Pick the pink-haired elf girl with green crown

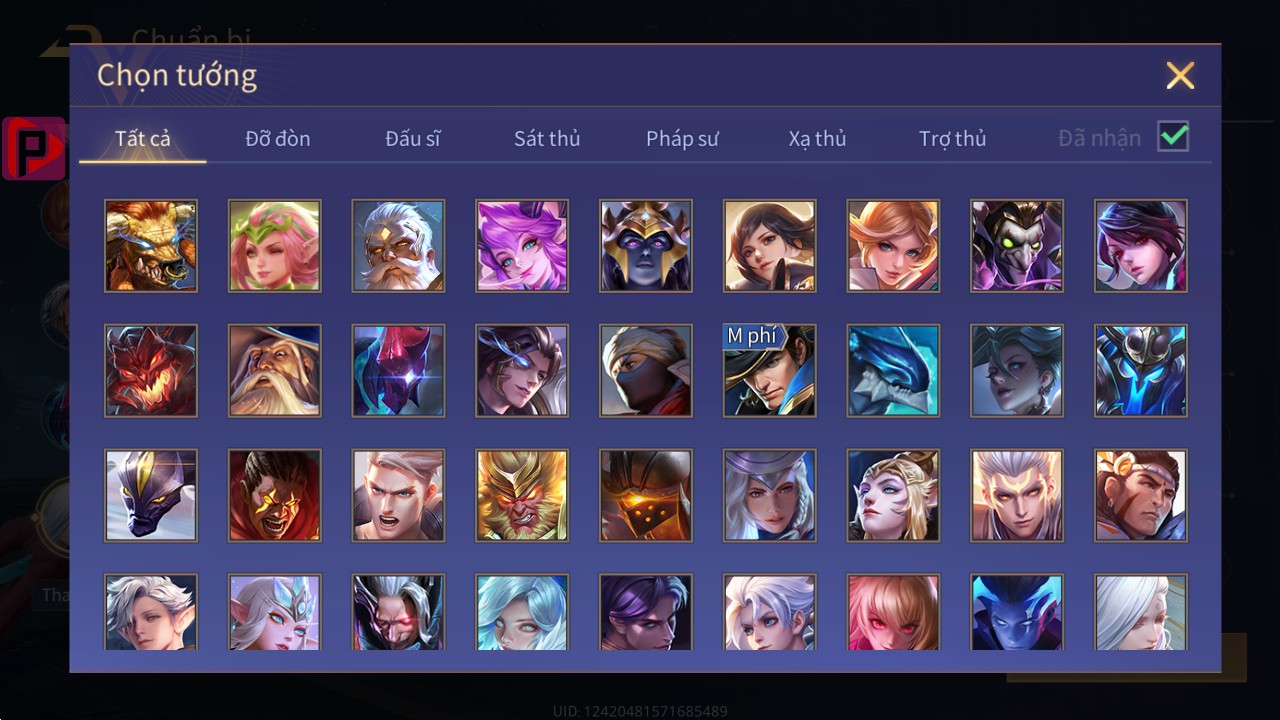click(275, 246)
